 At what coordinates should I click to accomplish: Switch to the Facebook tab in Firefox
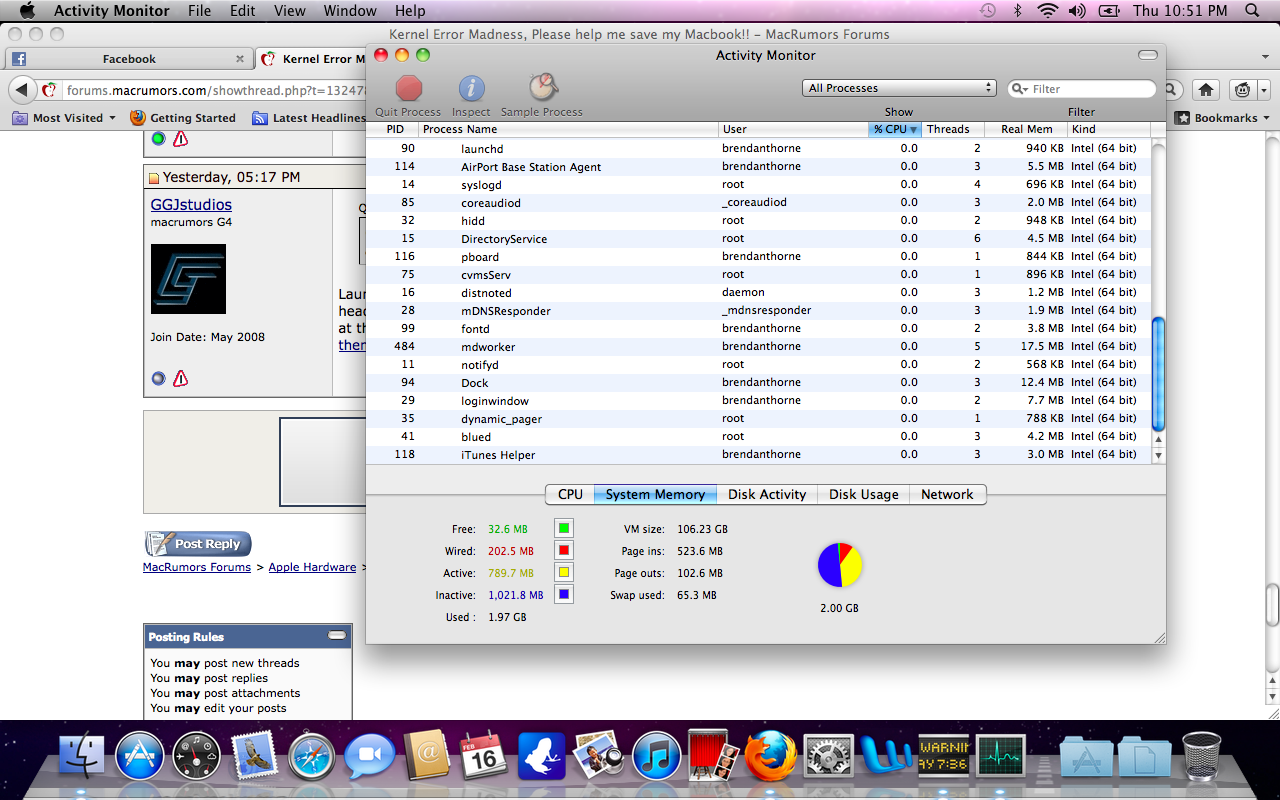coord(128,59)
